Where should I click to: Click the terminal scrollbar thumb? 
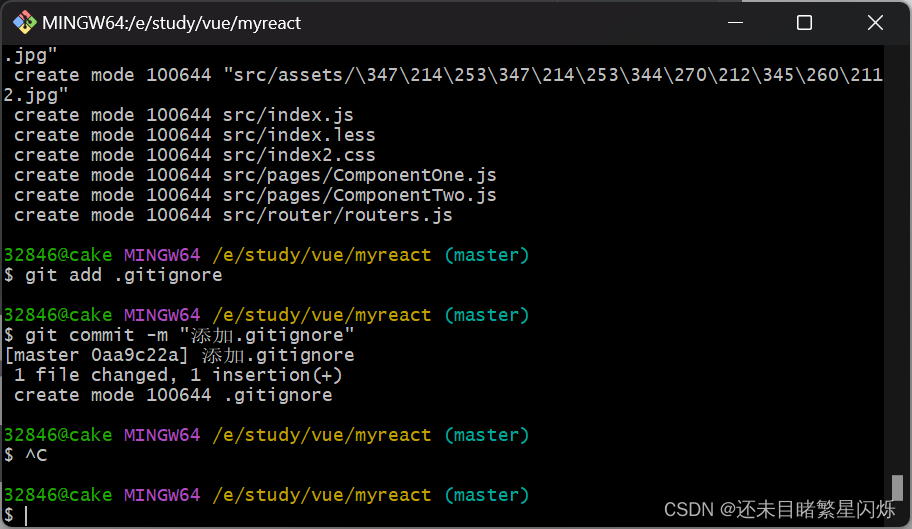click(897, 487)
